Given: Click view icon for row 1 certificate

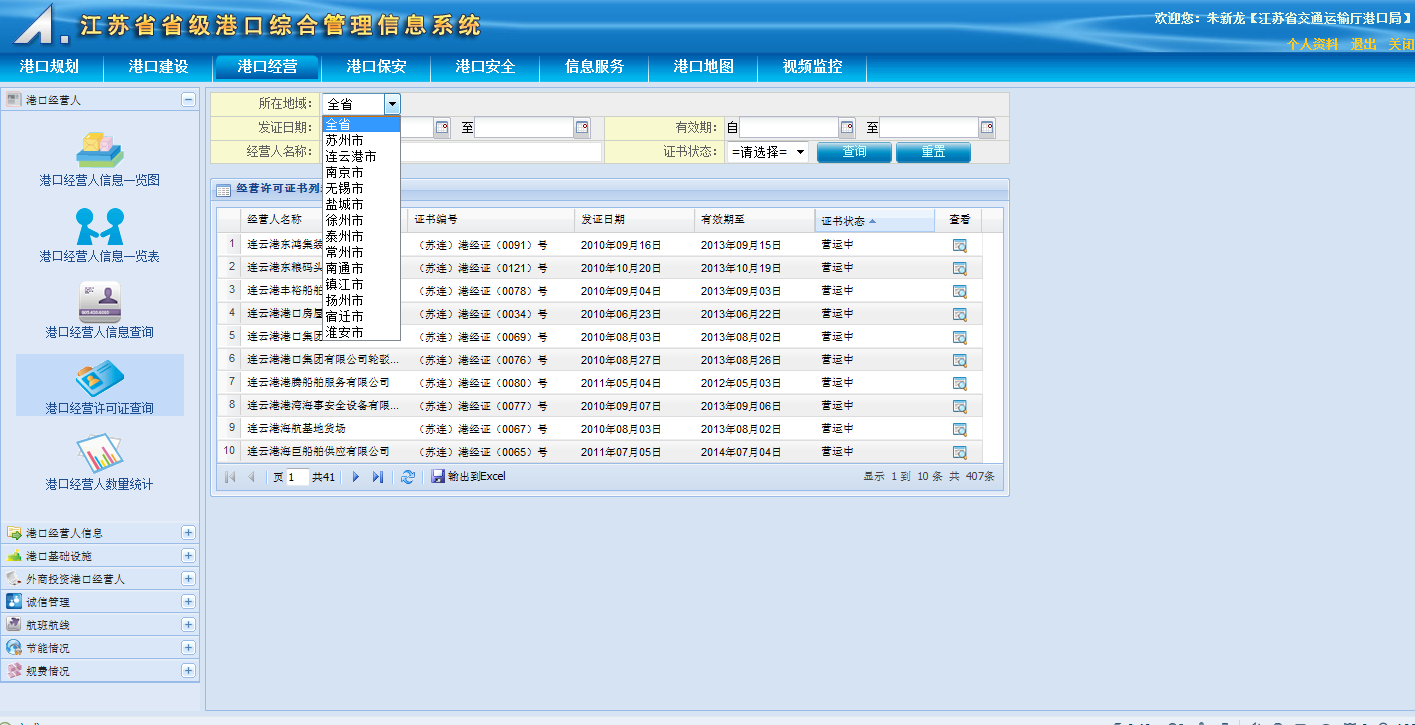Looking at the screenshot, I should point(959,245).
